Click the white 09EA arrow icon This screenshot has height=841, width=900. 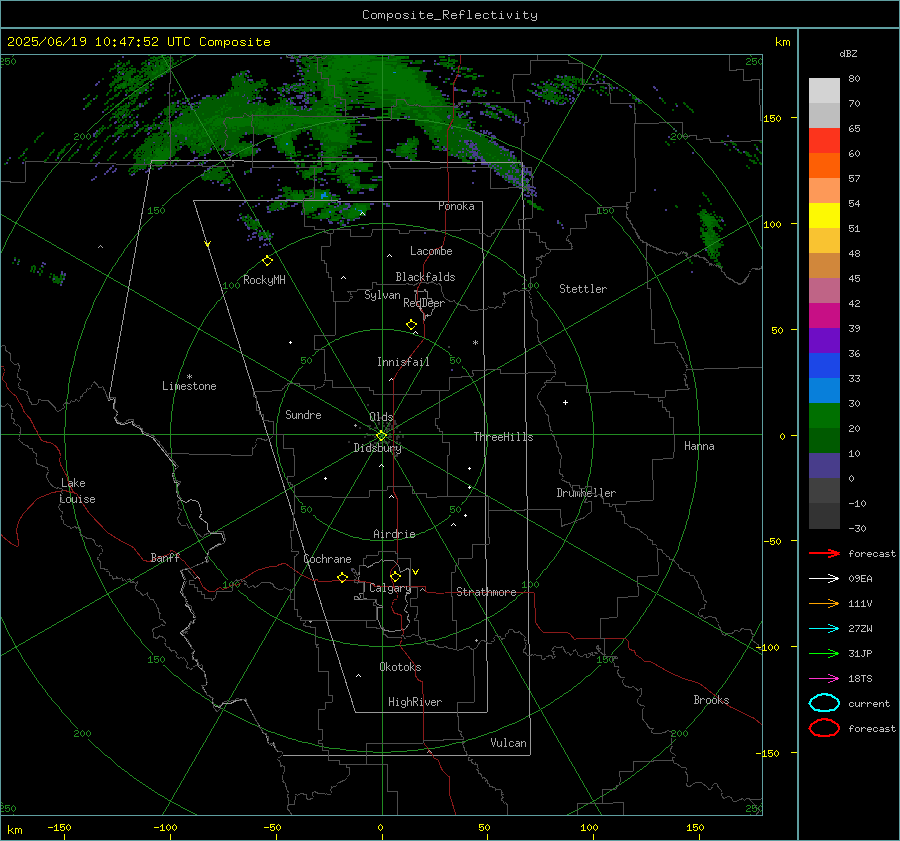[x=824, y=578]
